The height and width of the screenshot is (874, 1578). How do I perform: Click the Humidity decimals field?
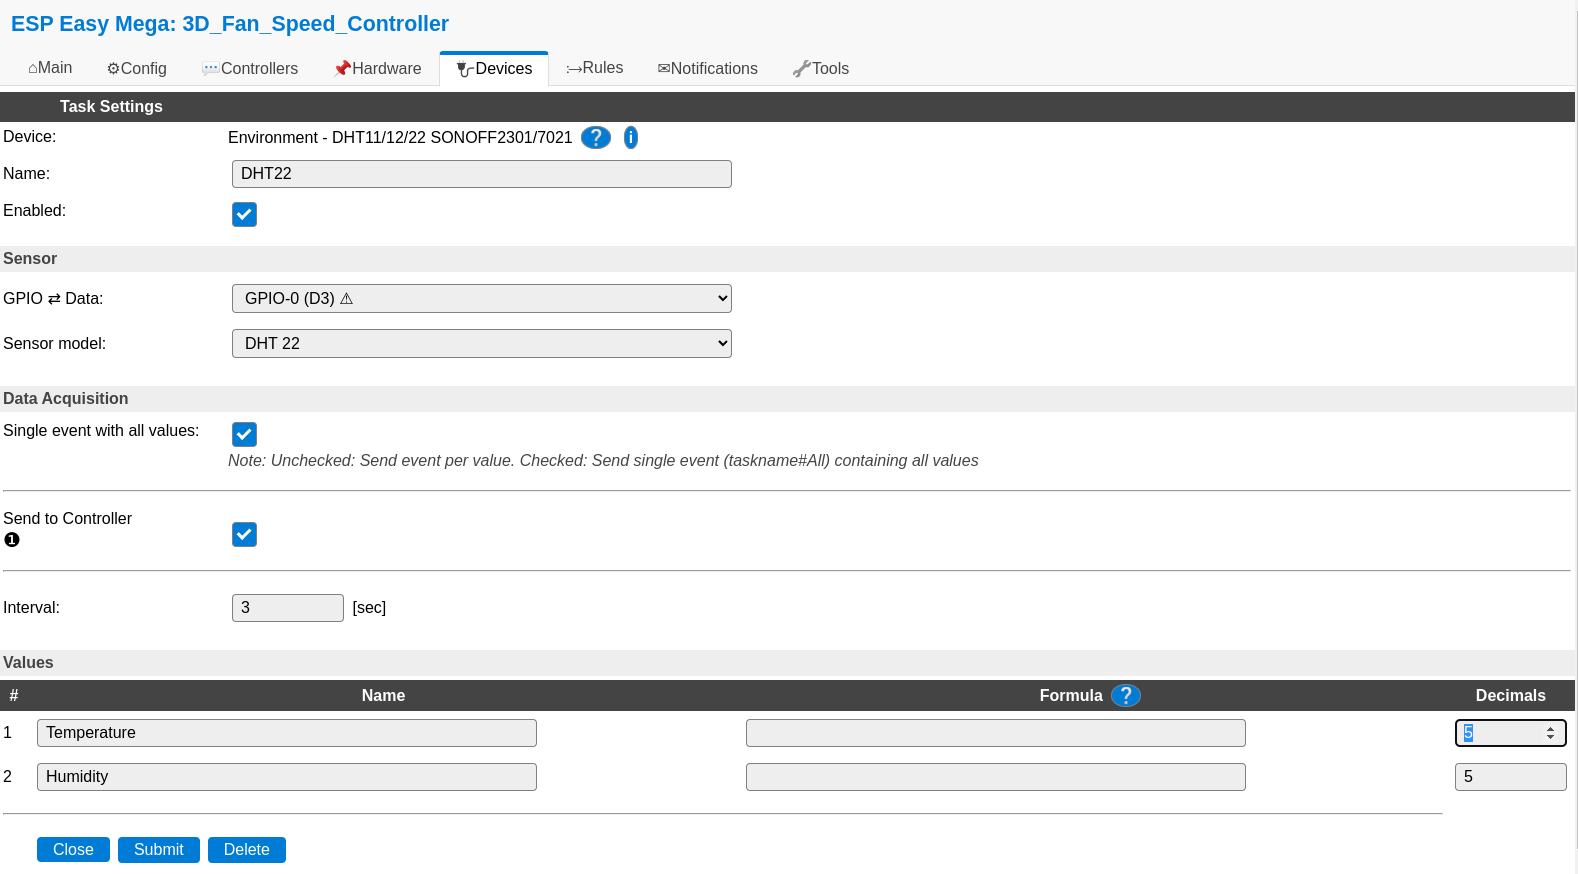(x=1511, y=777)
